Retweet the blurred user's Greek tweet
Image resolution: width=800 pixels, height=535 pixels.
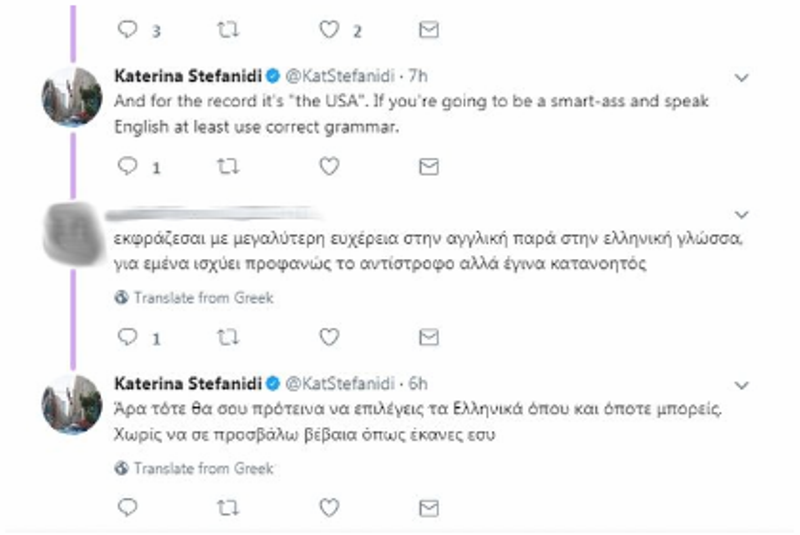[228, 338]
